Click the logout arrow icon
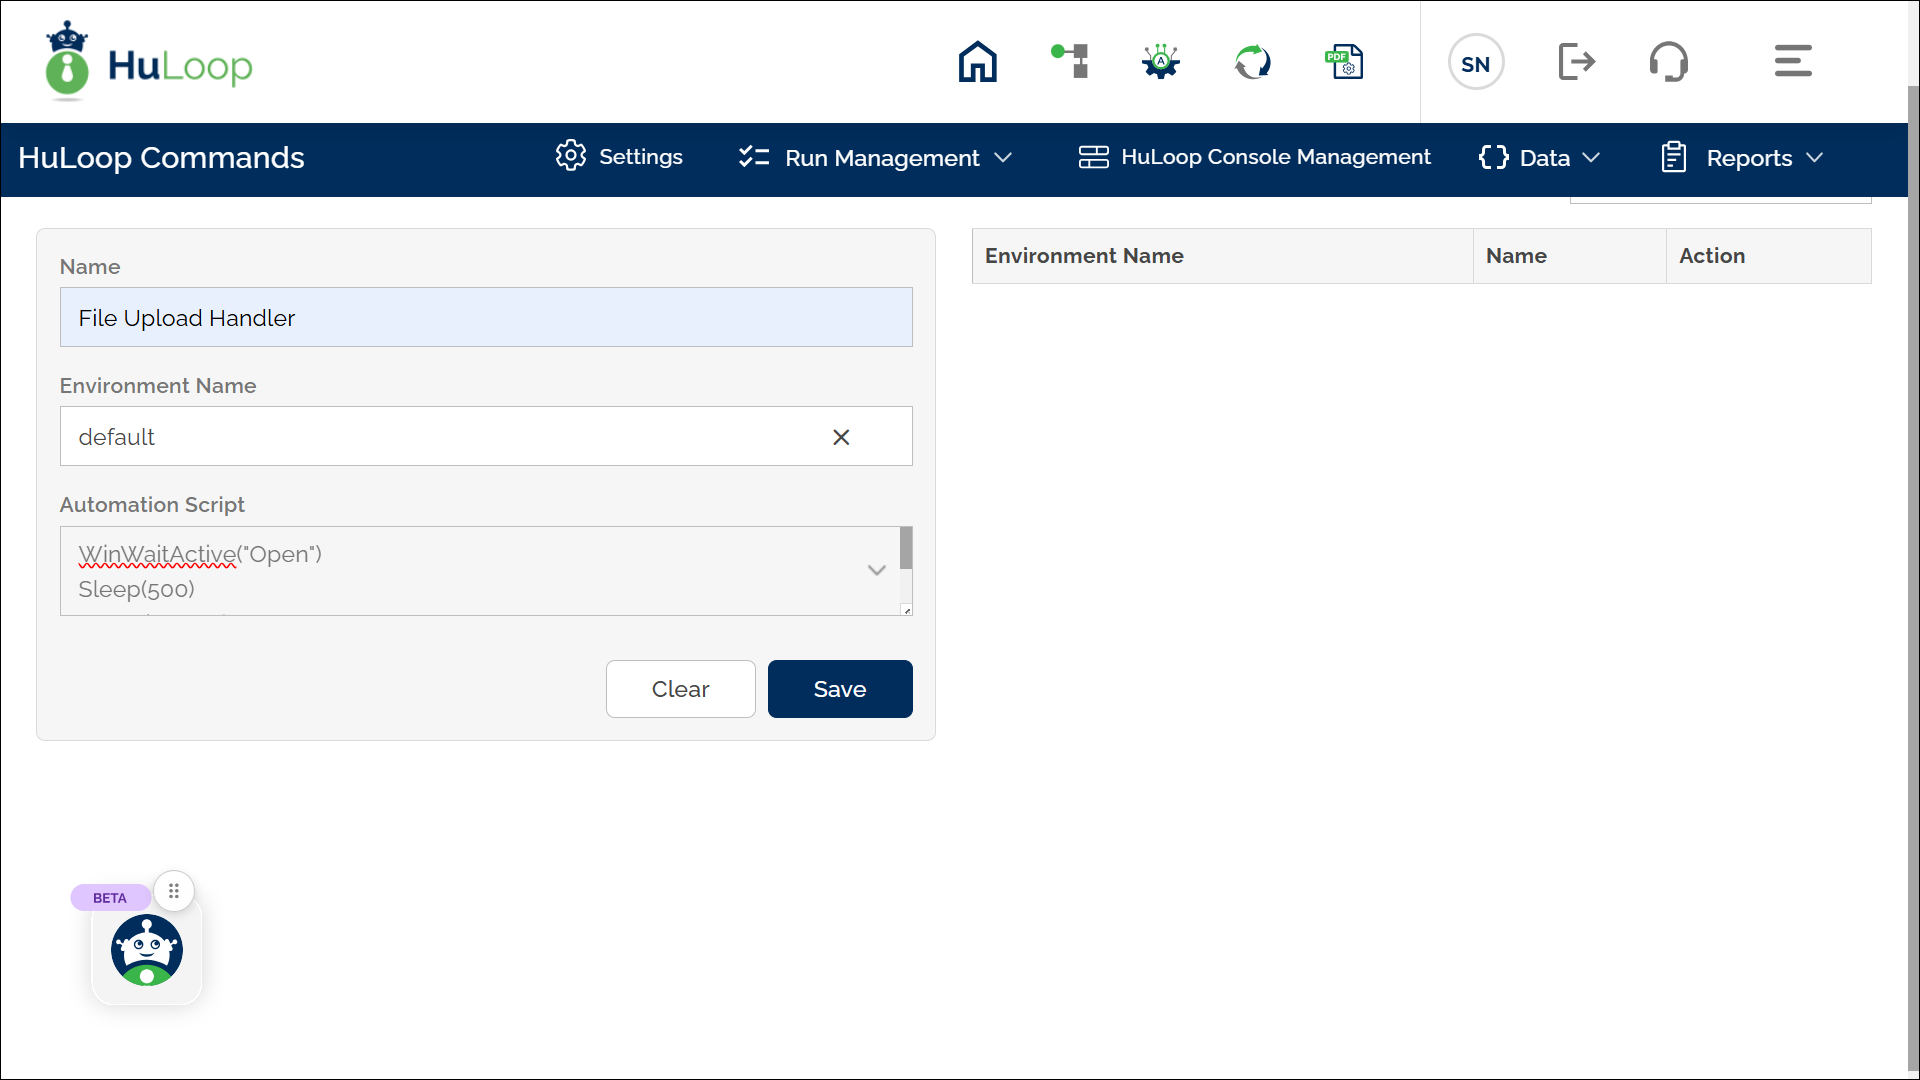Image resolution: width=1920 pixels, height=1080 pixels. [1576, 62]
